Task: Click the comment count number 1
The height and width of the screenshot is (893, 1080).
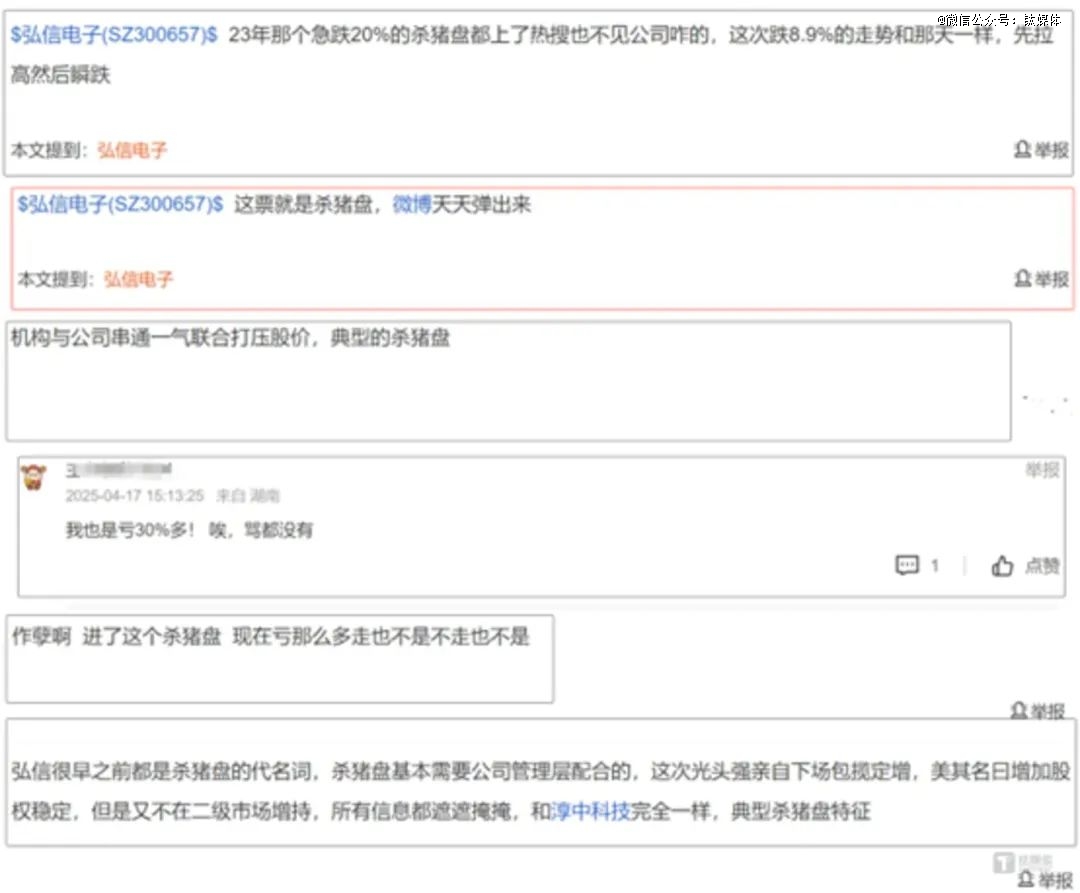Action: click(x=932, y=565)
